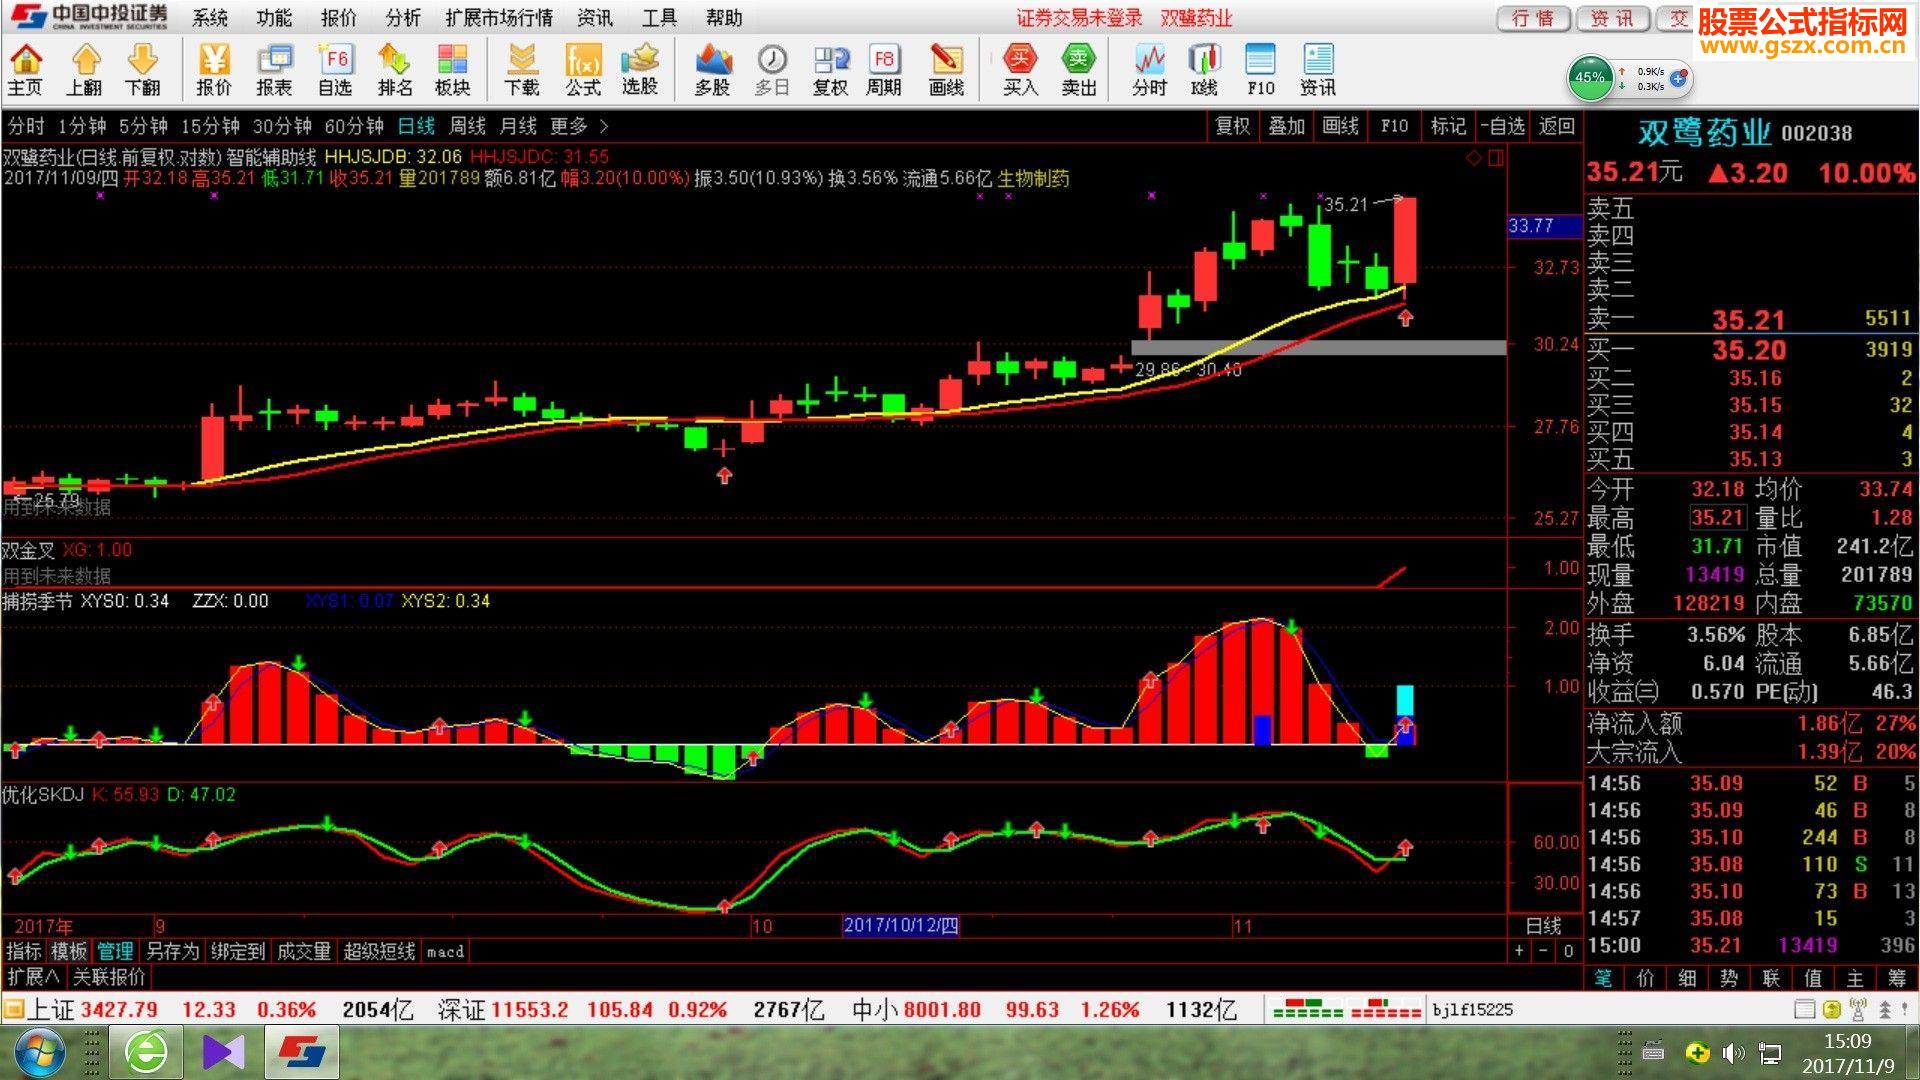This screenshot has width=1920, height=1080.
Task: Click the 45% green speed indicator
Action: (x=1590, y=78)
